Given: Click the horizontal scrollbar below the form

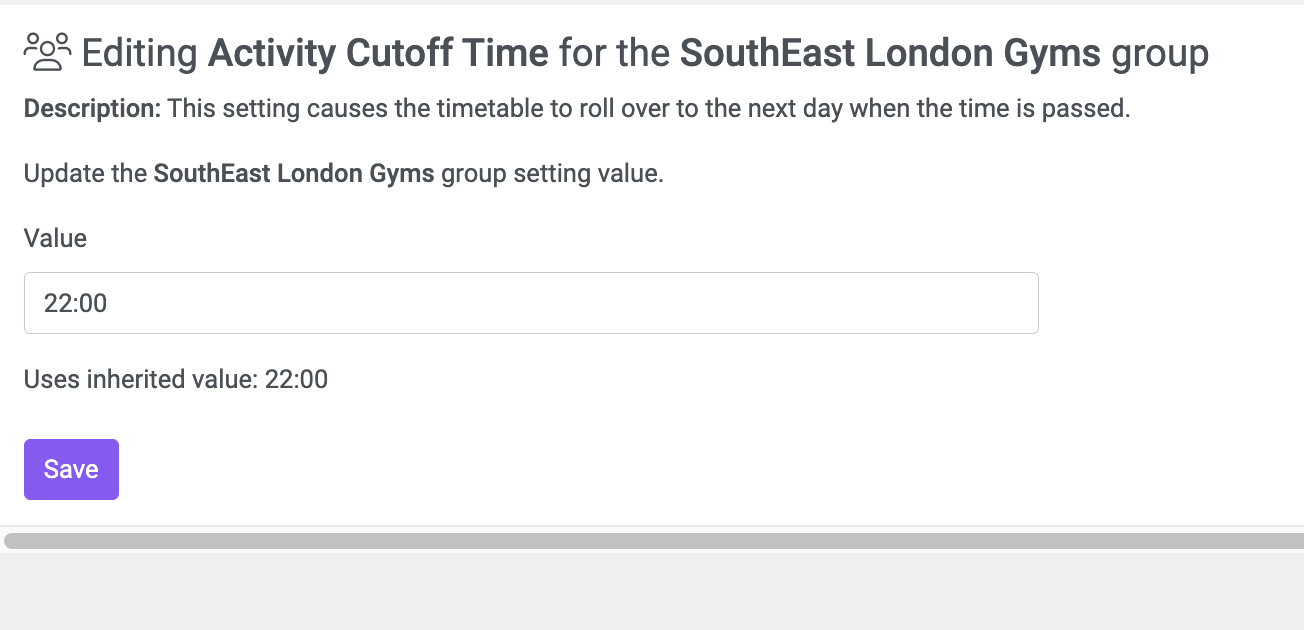Looking at the screenshot, I should 654,541.
